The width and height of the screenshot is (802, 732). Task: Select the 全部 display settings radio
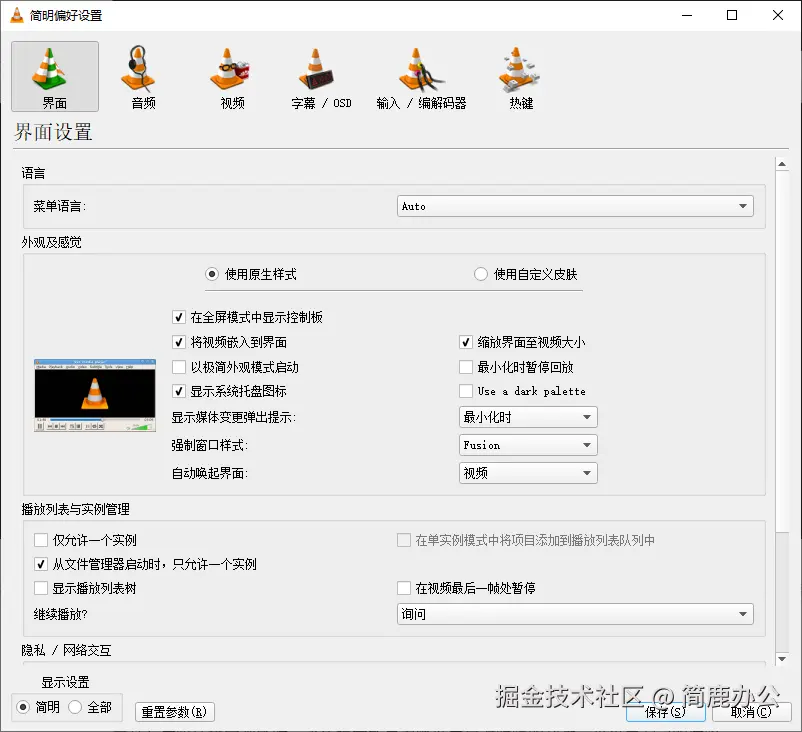coord(75,707)
